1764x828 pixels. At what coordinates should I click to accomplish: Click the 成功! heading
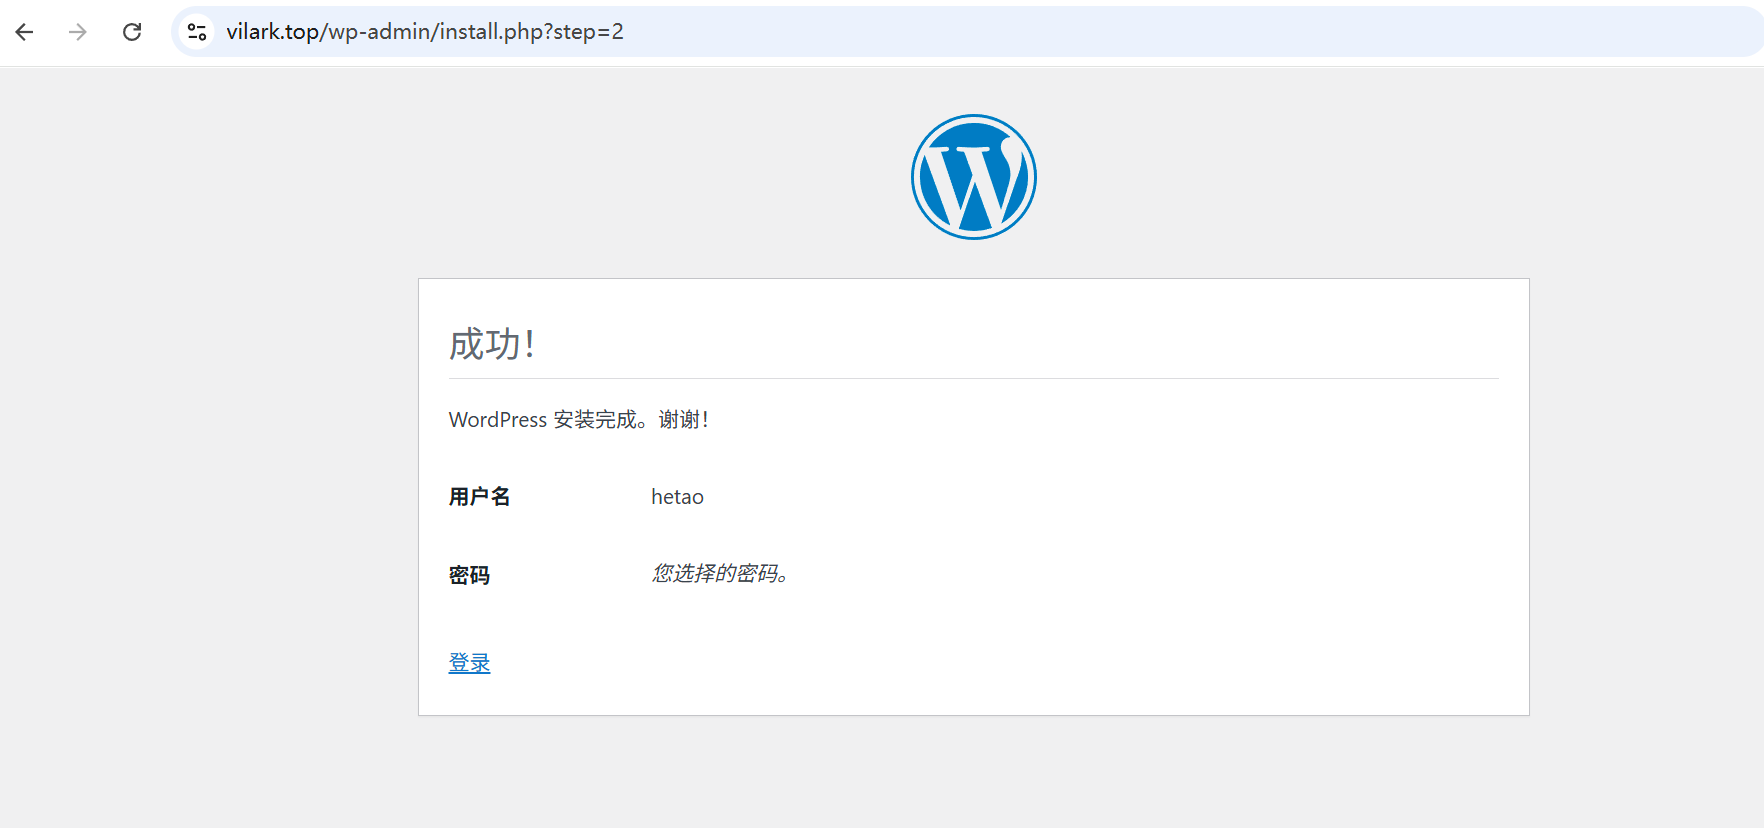pyautogui.click(x=491, y=344)
